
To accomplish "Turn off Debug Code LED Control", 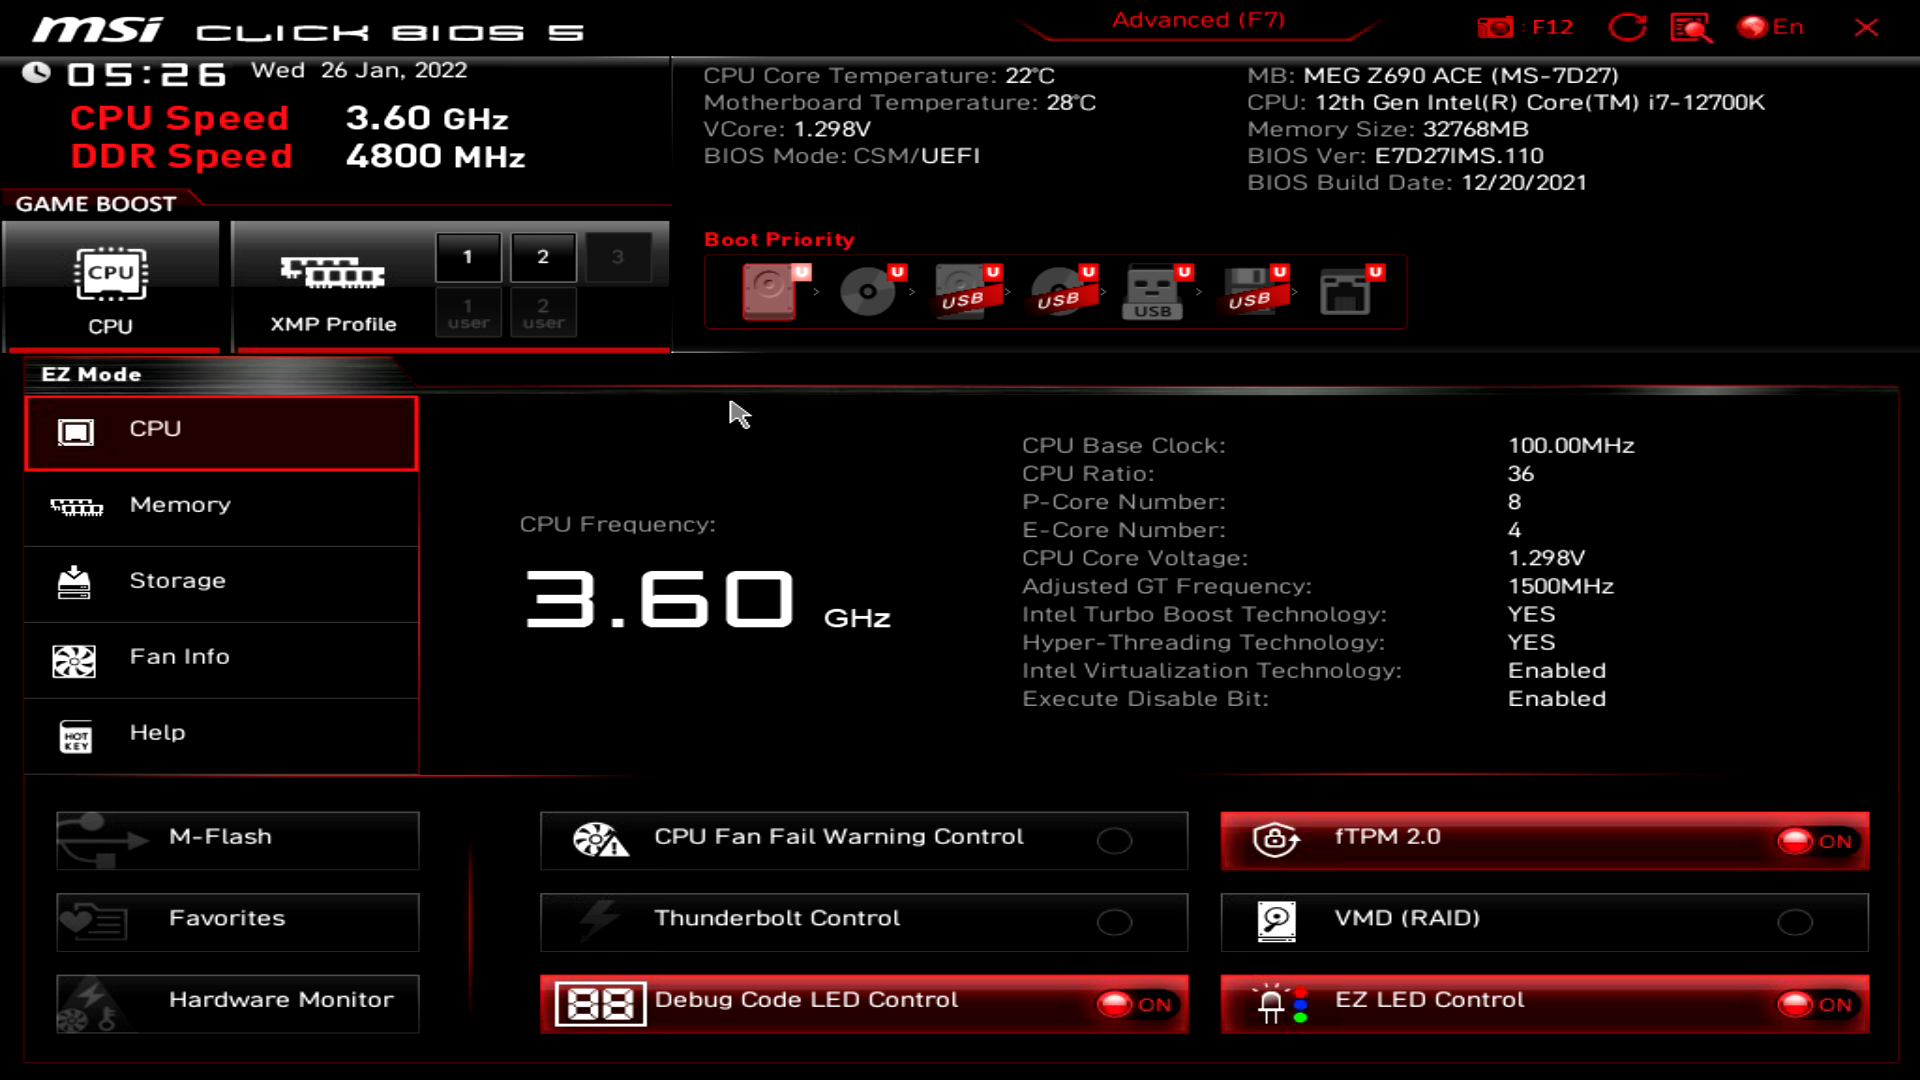I will [1135, 1004].
